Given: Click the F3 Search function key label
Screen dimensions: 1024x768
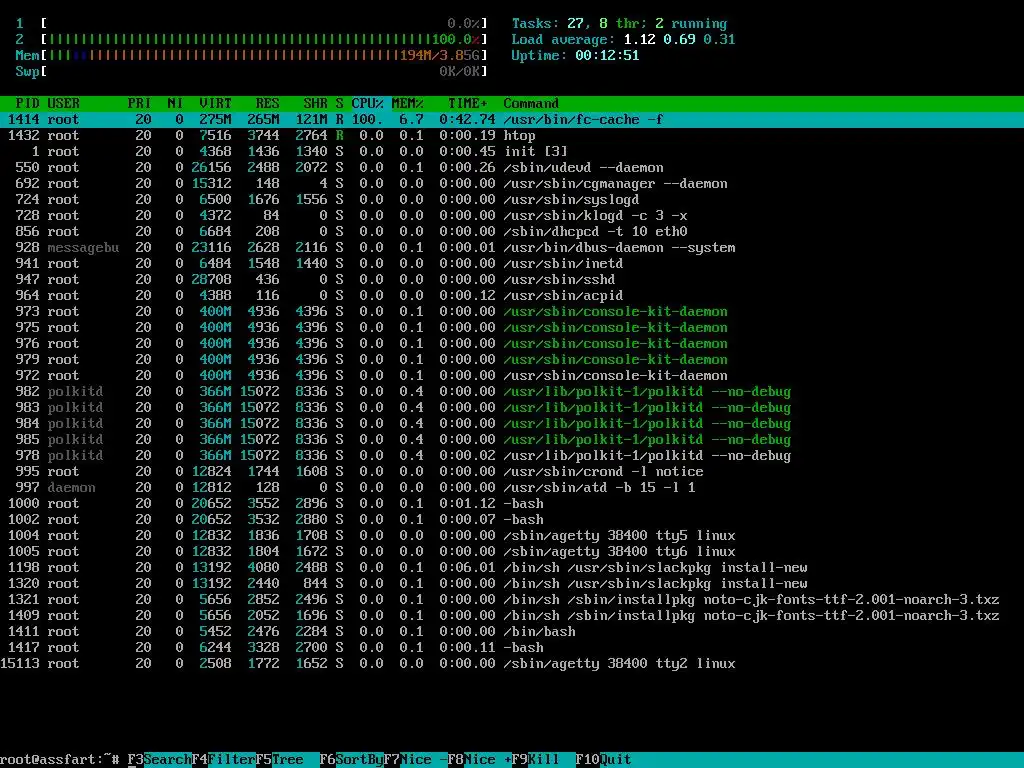Looking at the screenshot, I should point(159,760).
